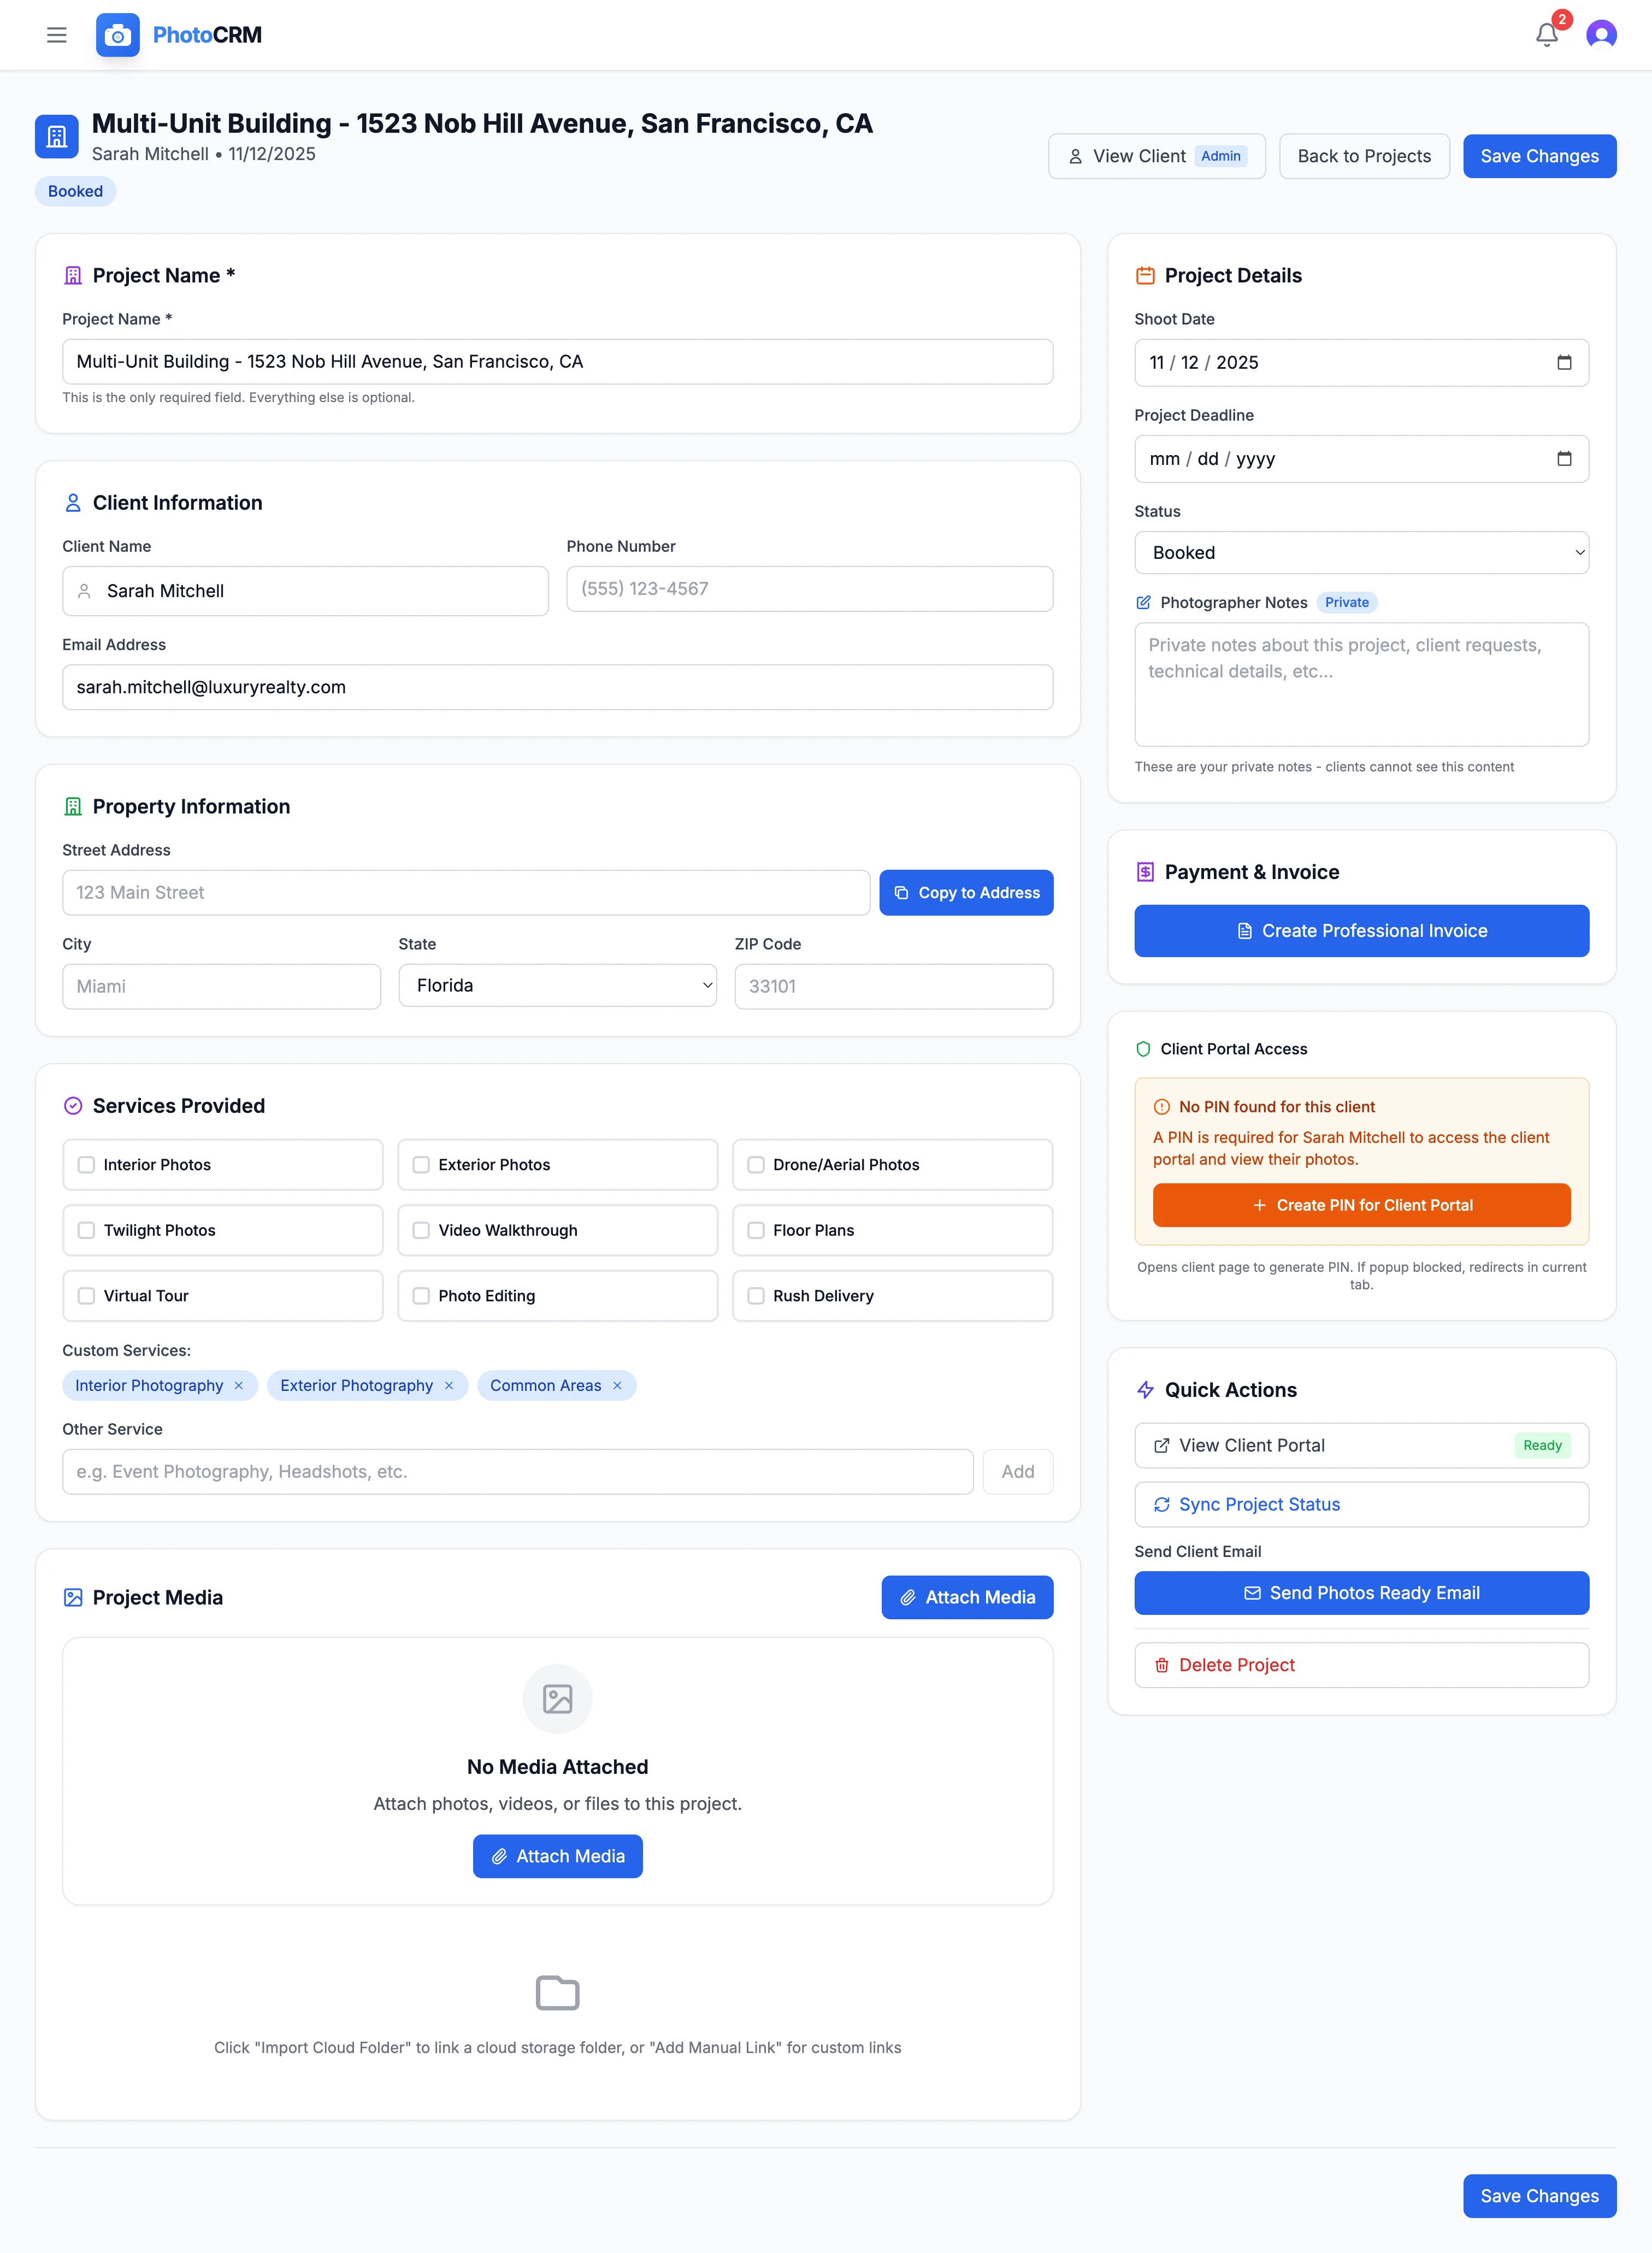Click the Quick Actions lightning icon

[x=1145, y=1390]
